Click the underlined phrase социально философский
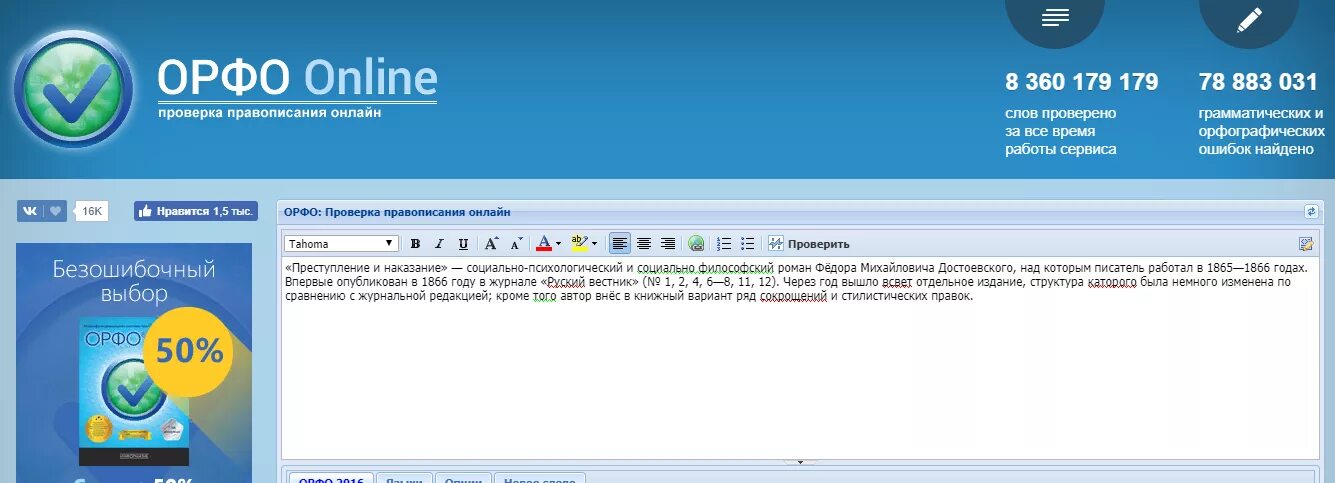Image resolution: width=1335 pixels, height=483 pixels. (704, 268)
